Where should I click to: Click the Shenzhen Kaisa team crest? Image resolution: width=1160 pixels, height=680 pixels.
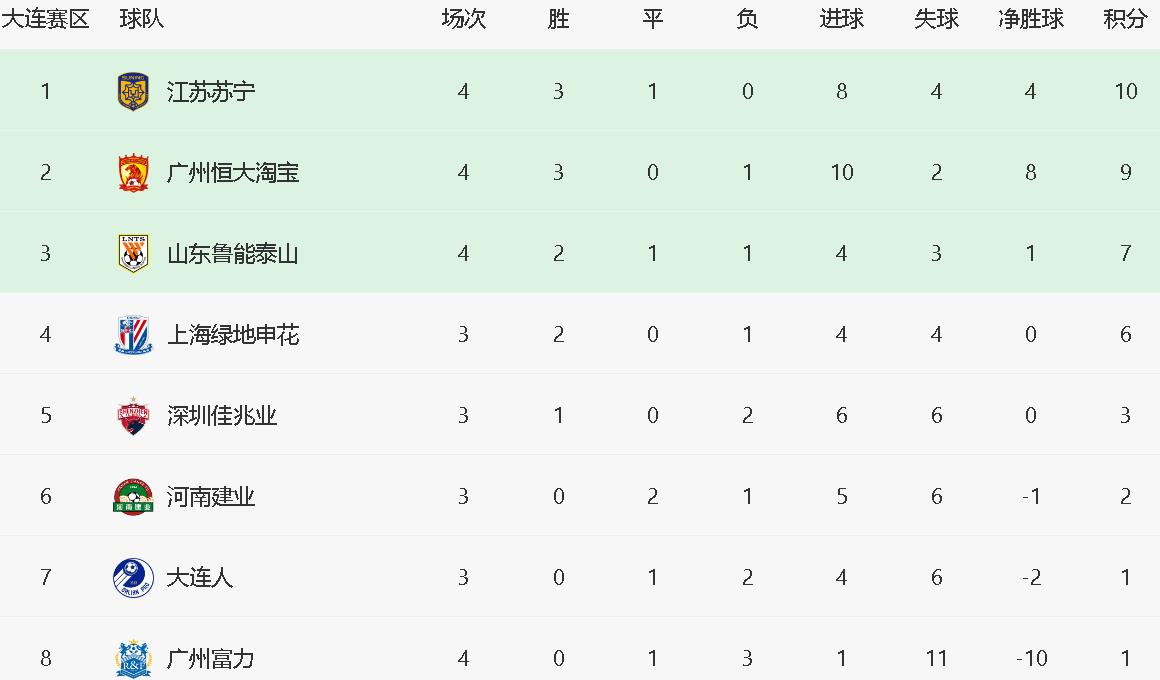point(133,416)
